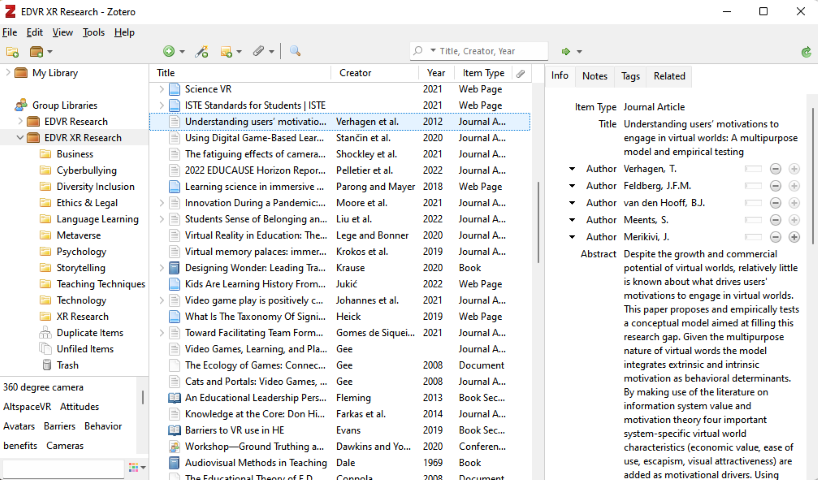Open creator type dropdown for Verhagen
Image resolution: width=818 pixels, height=480 pixels.
click(x=572, y=169)
